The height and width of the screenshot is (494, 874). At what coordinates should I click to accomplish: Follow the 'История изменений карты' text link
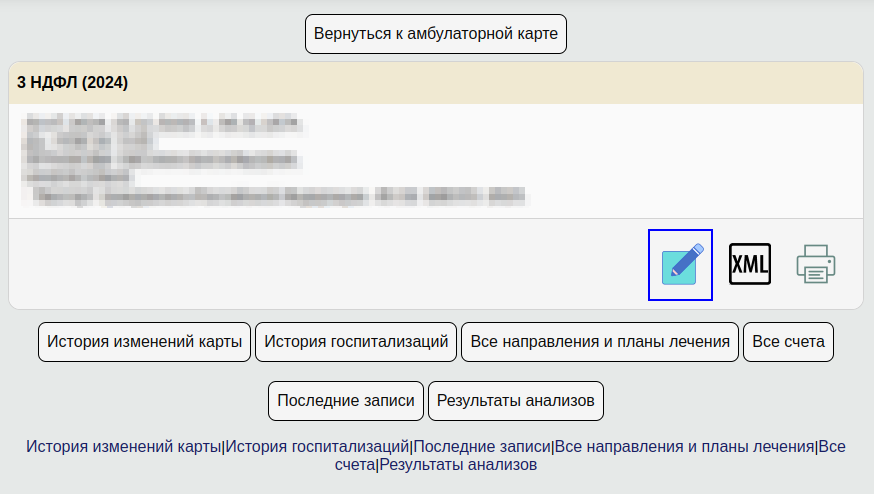coord(123,447)
